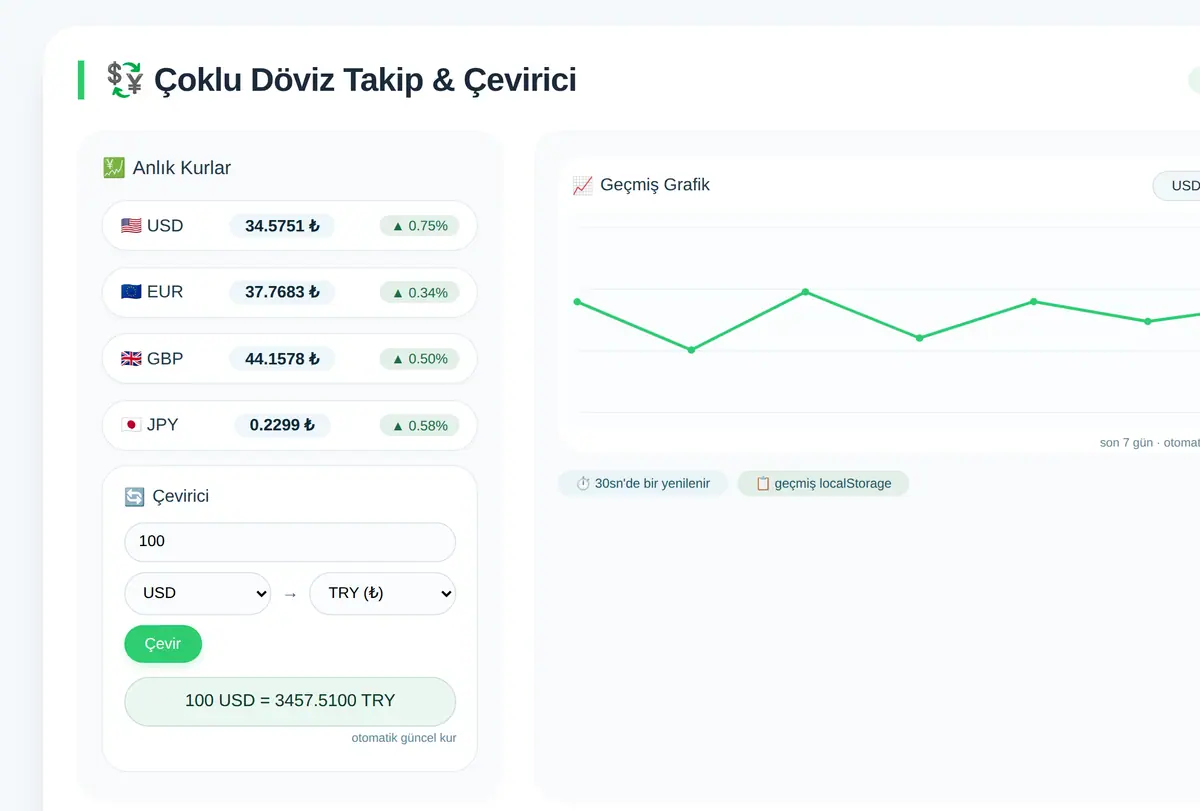Screen dimensions: 1200x811
Task: Click the JPY currency label in rates list
Action: click(163, 425)
